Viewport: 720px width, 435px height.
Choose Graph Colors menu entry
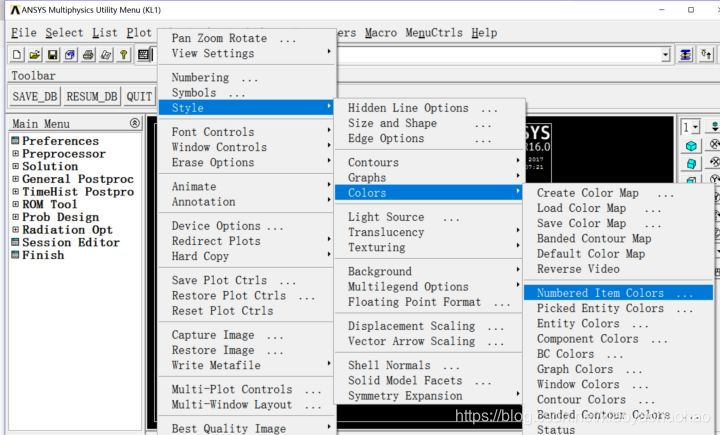pos(618,369)
